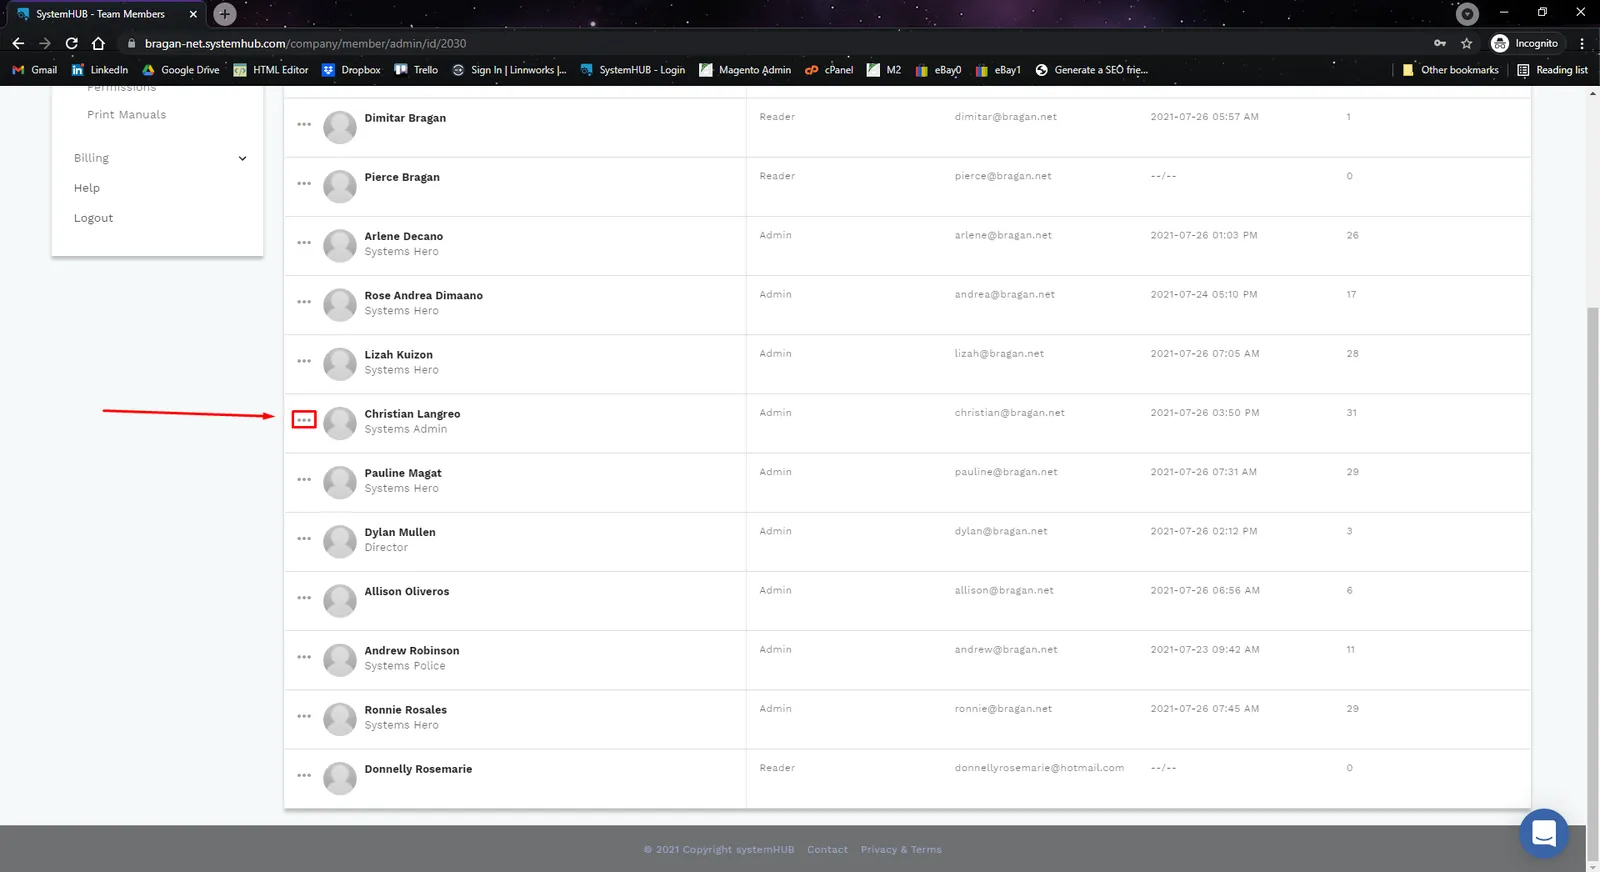Open the eBay0 bookmark
Screen dimensions: 1600x872
click(x=938, y=70)
